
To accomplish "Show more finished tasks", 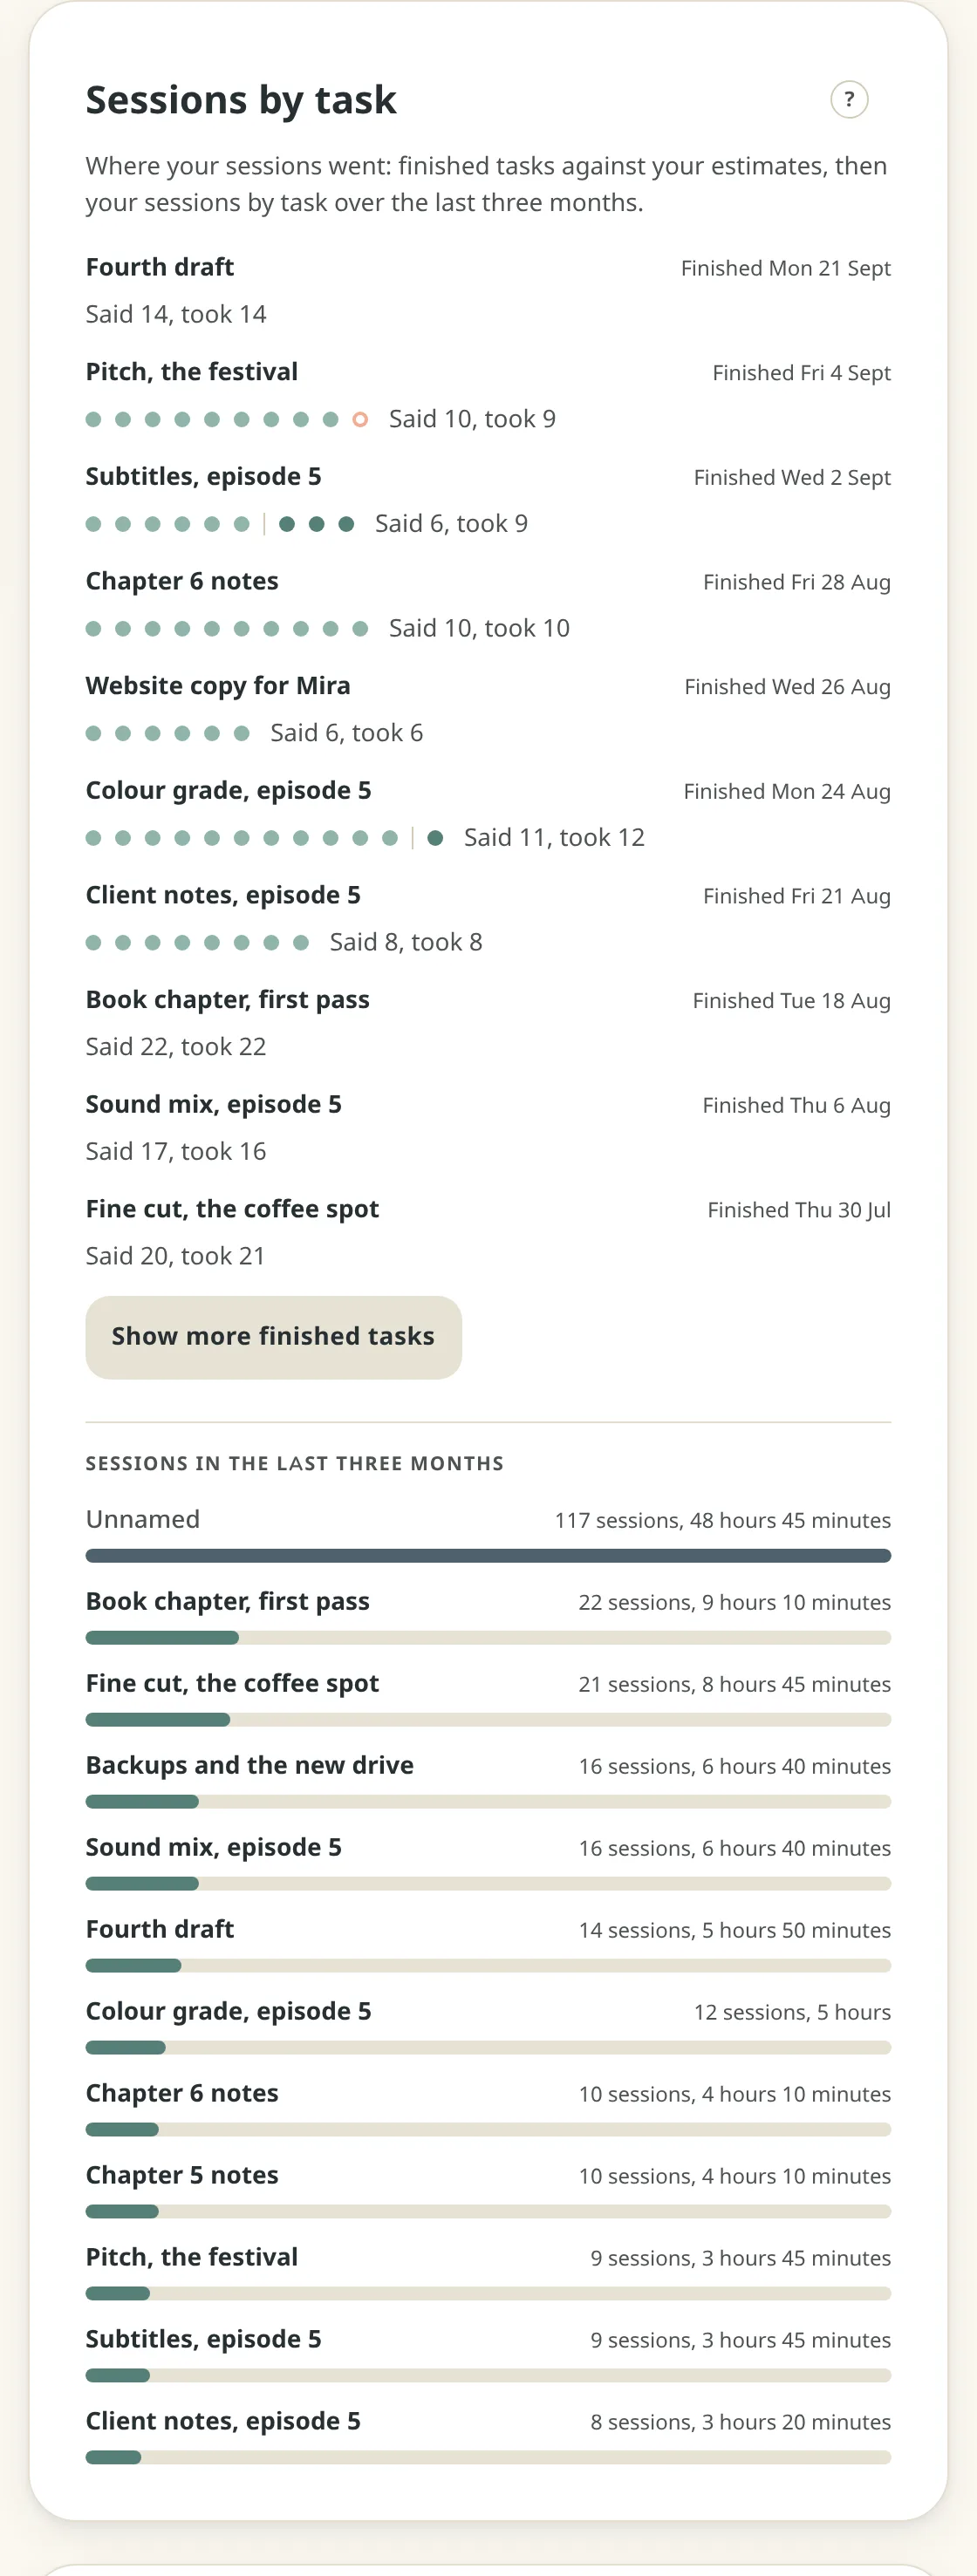I will (273, 1337).
